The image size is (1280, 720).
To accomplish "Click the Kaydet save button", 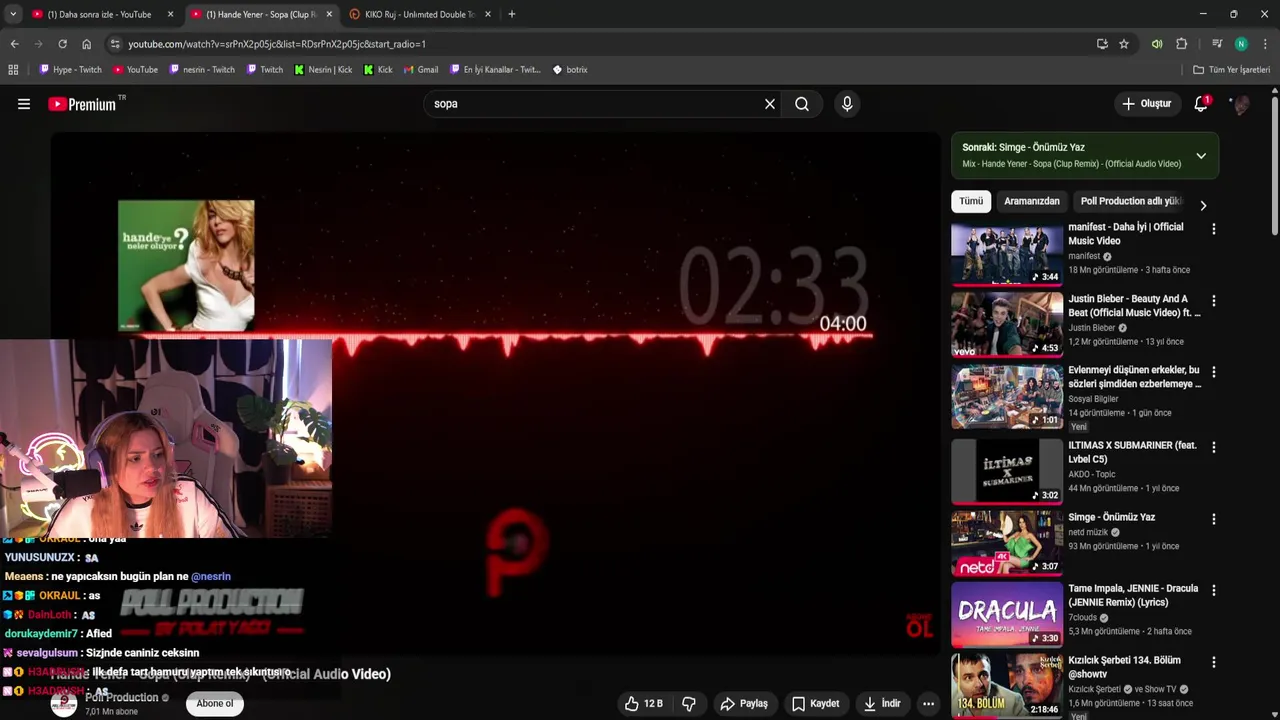I will coord(815,704).
